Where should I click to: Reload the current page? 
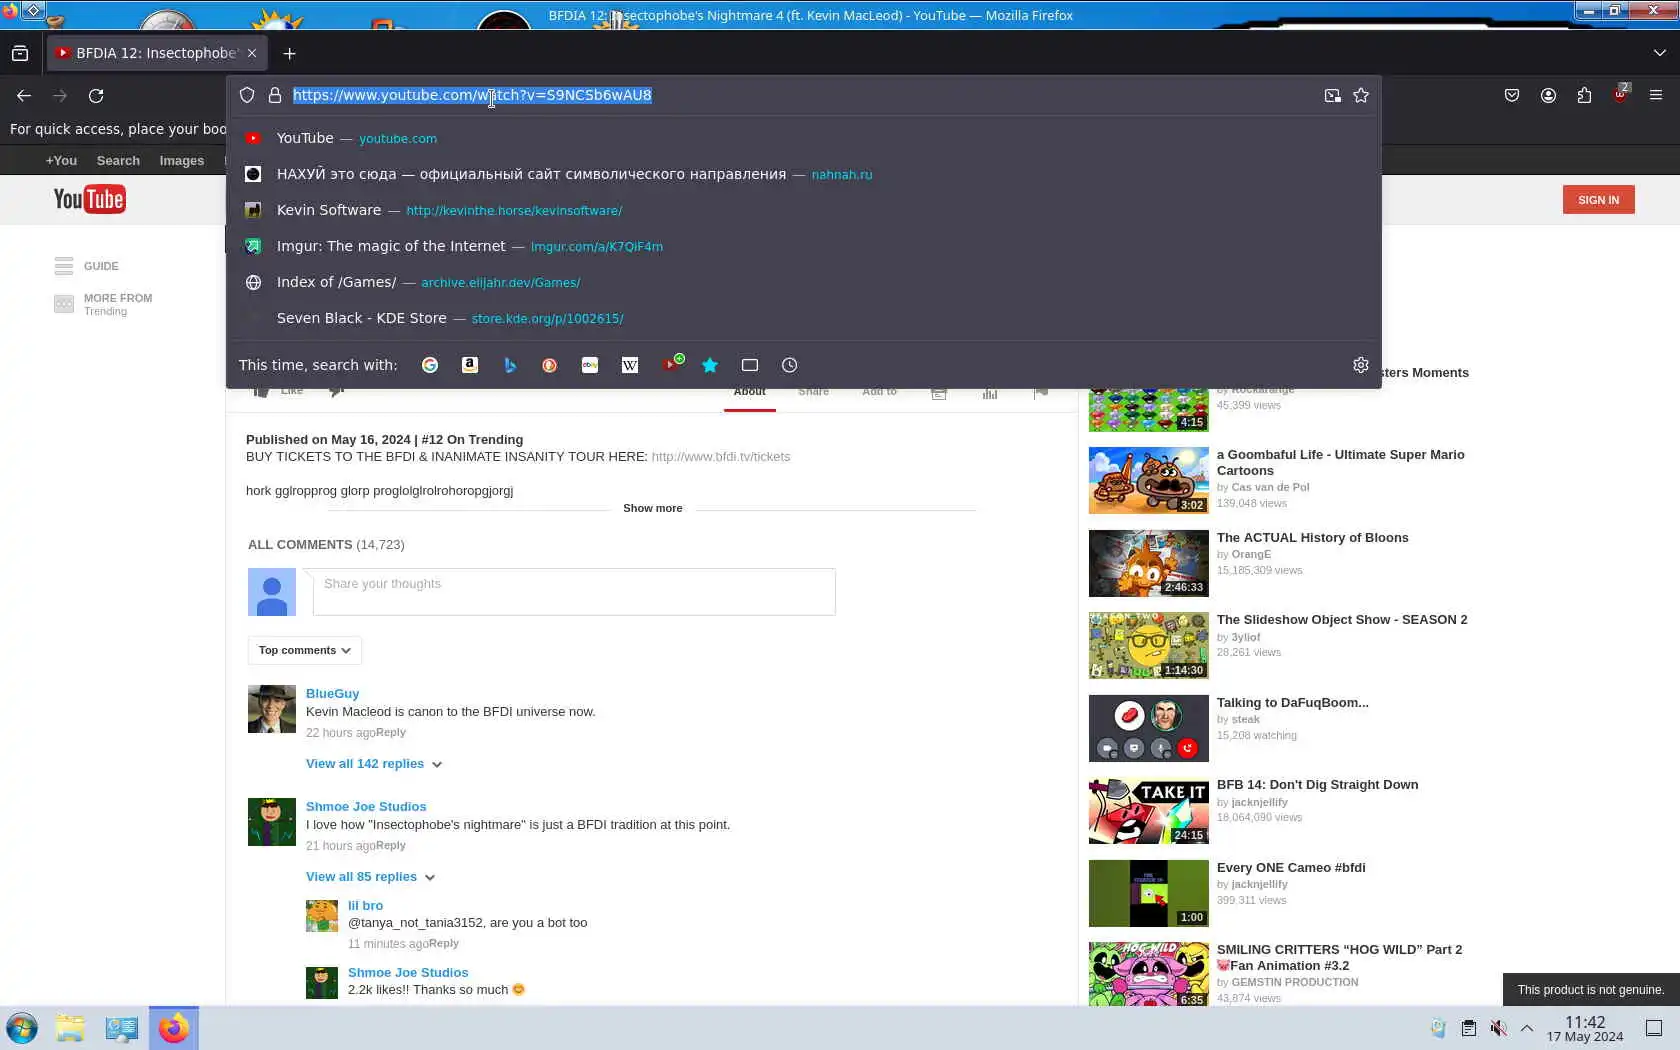tap(96, 96)
